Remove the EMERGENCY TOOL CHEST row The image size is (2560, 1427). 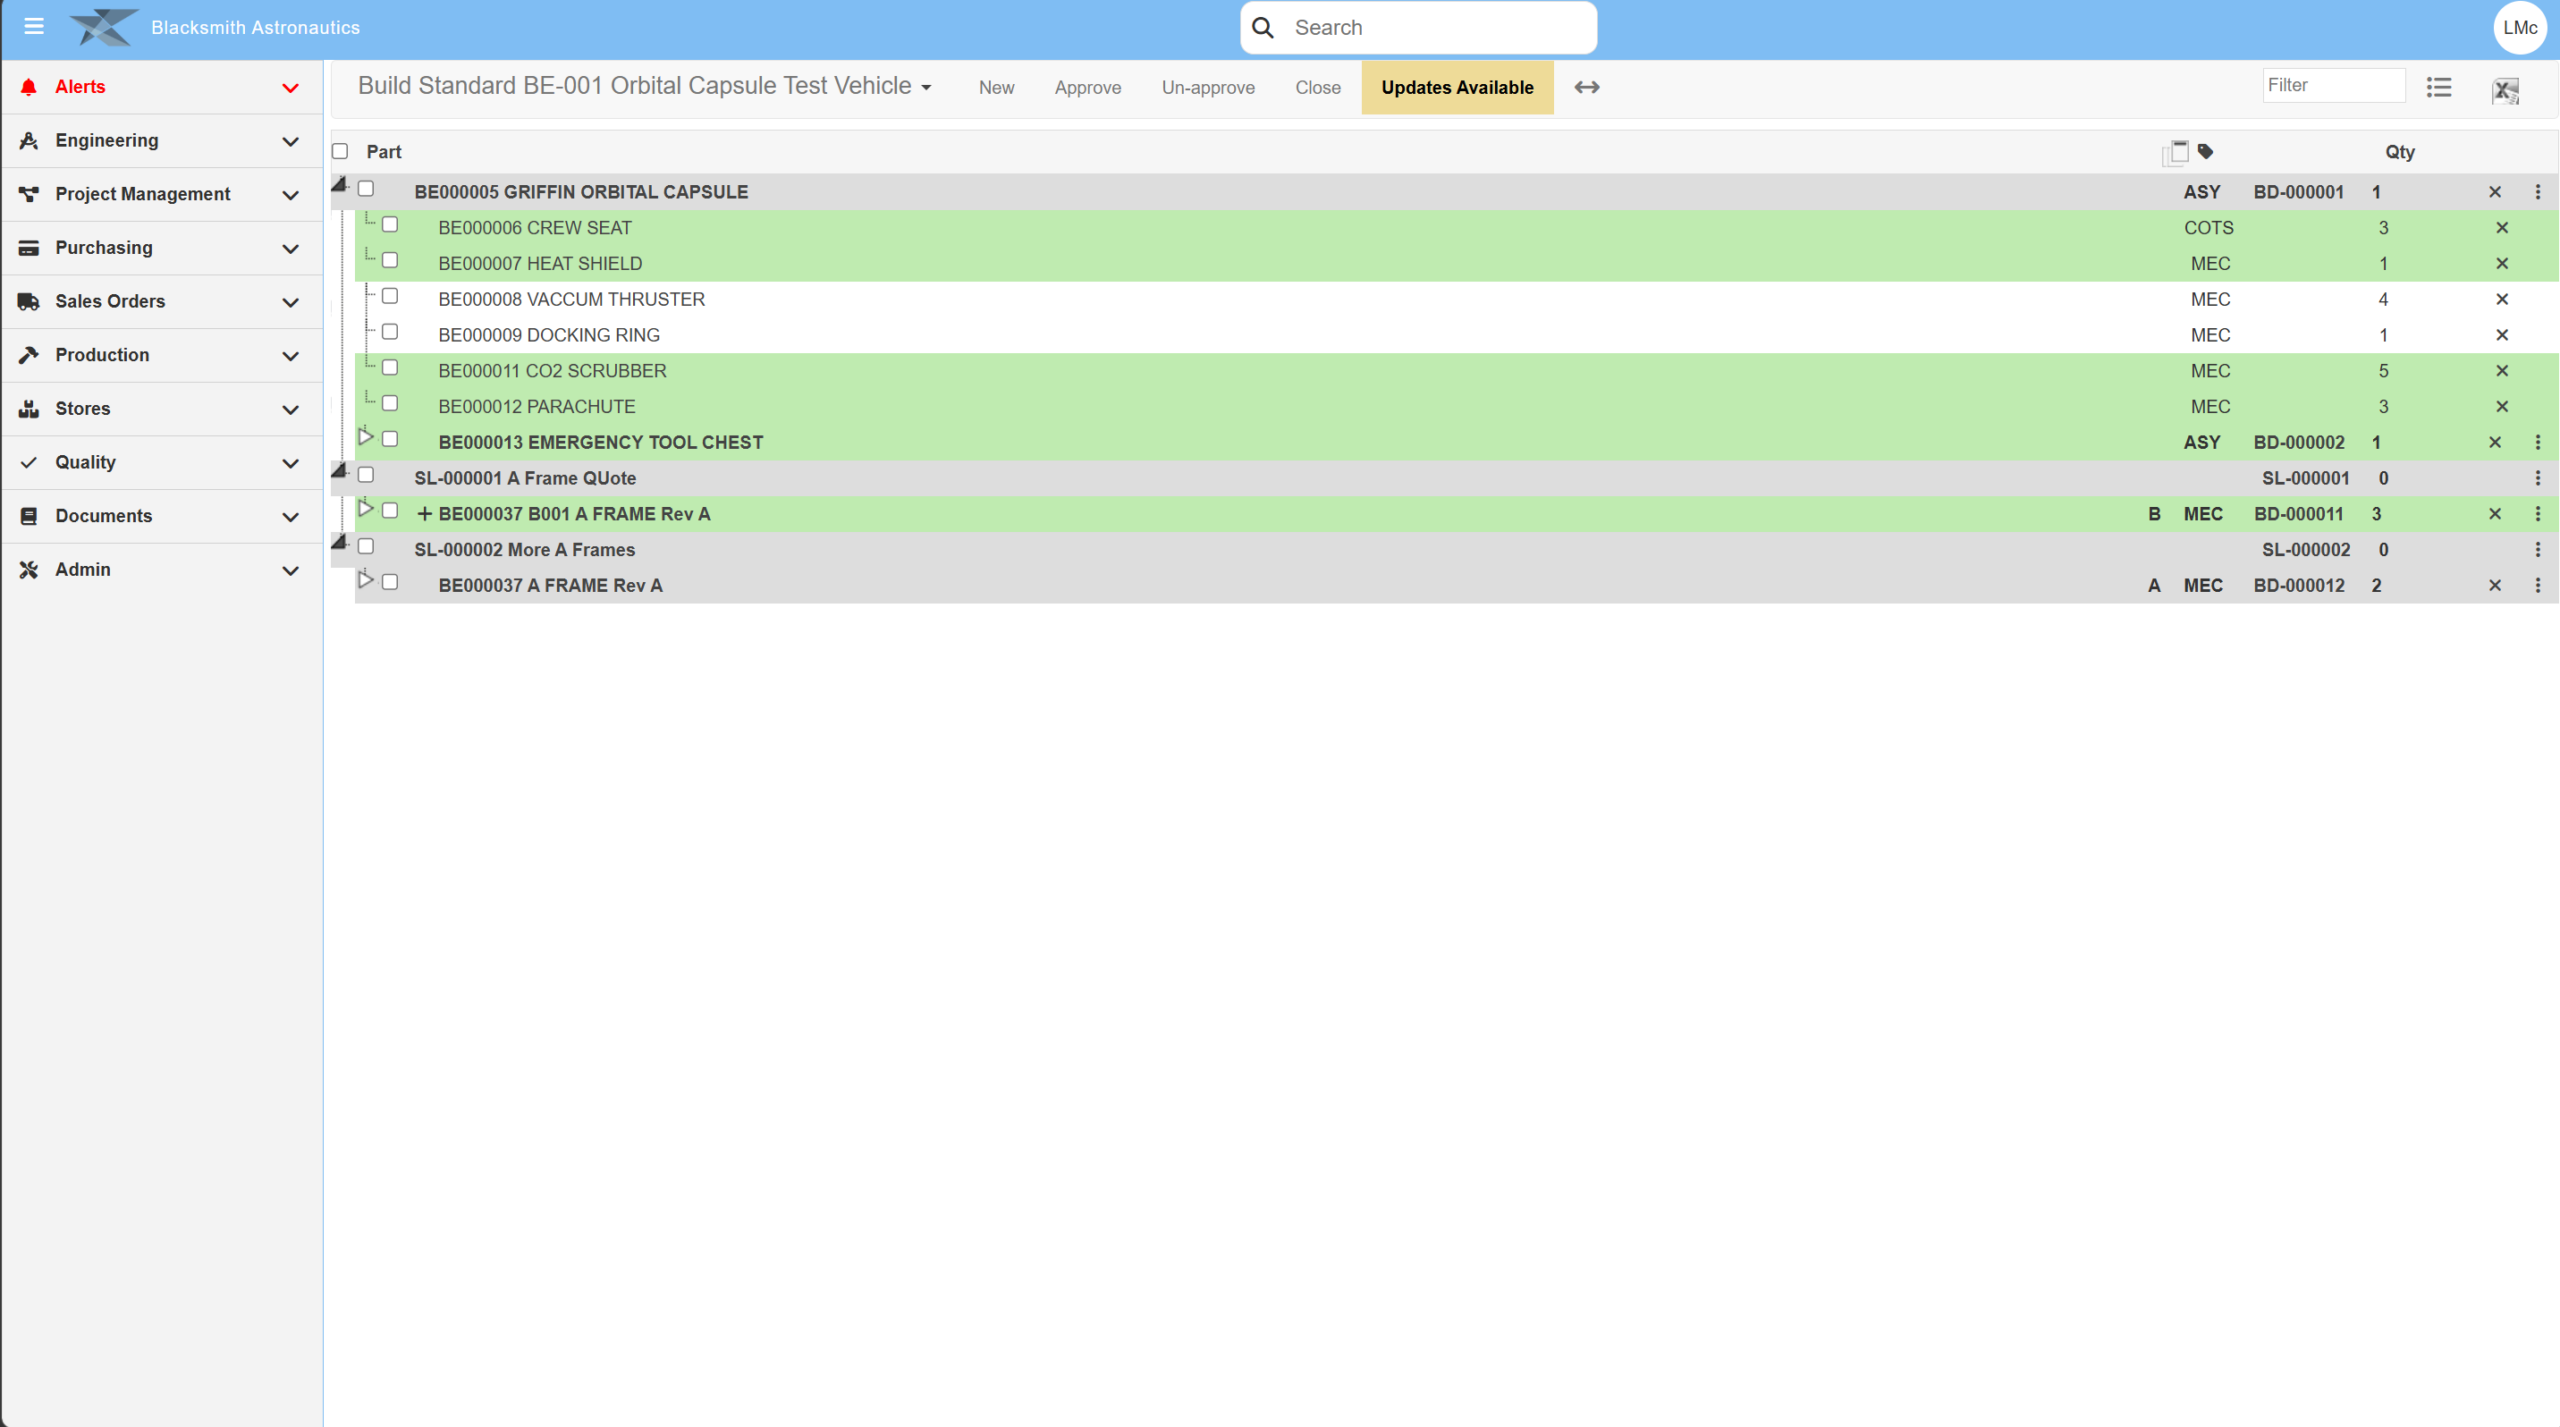(x=2495, y=442)
